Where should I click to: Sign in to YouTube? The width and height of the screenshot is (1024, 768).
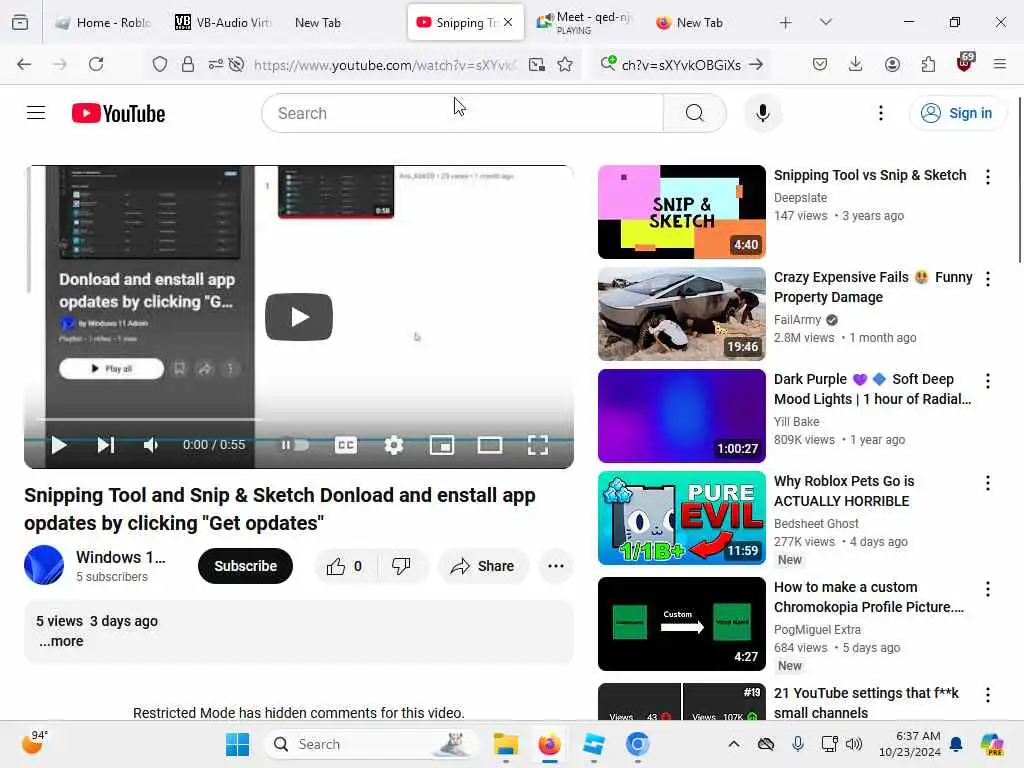(957, 113)
